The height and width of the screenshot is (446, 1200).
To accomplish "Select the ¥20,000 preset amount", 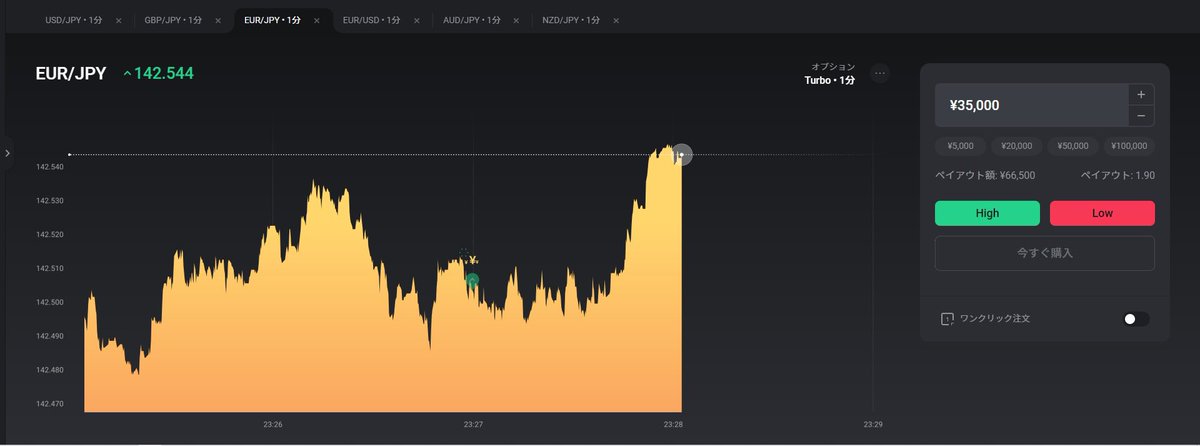I will (x=1016, y=146).
